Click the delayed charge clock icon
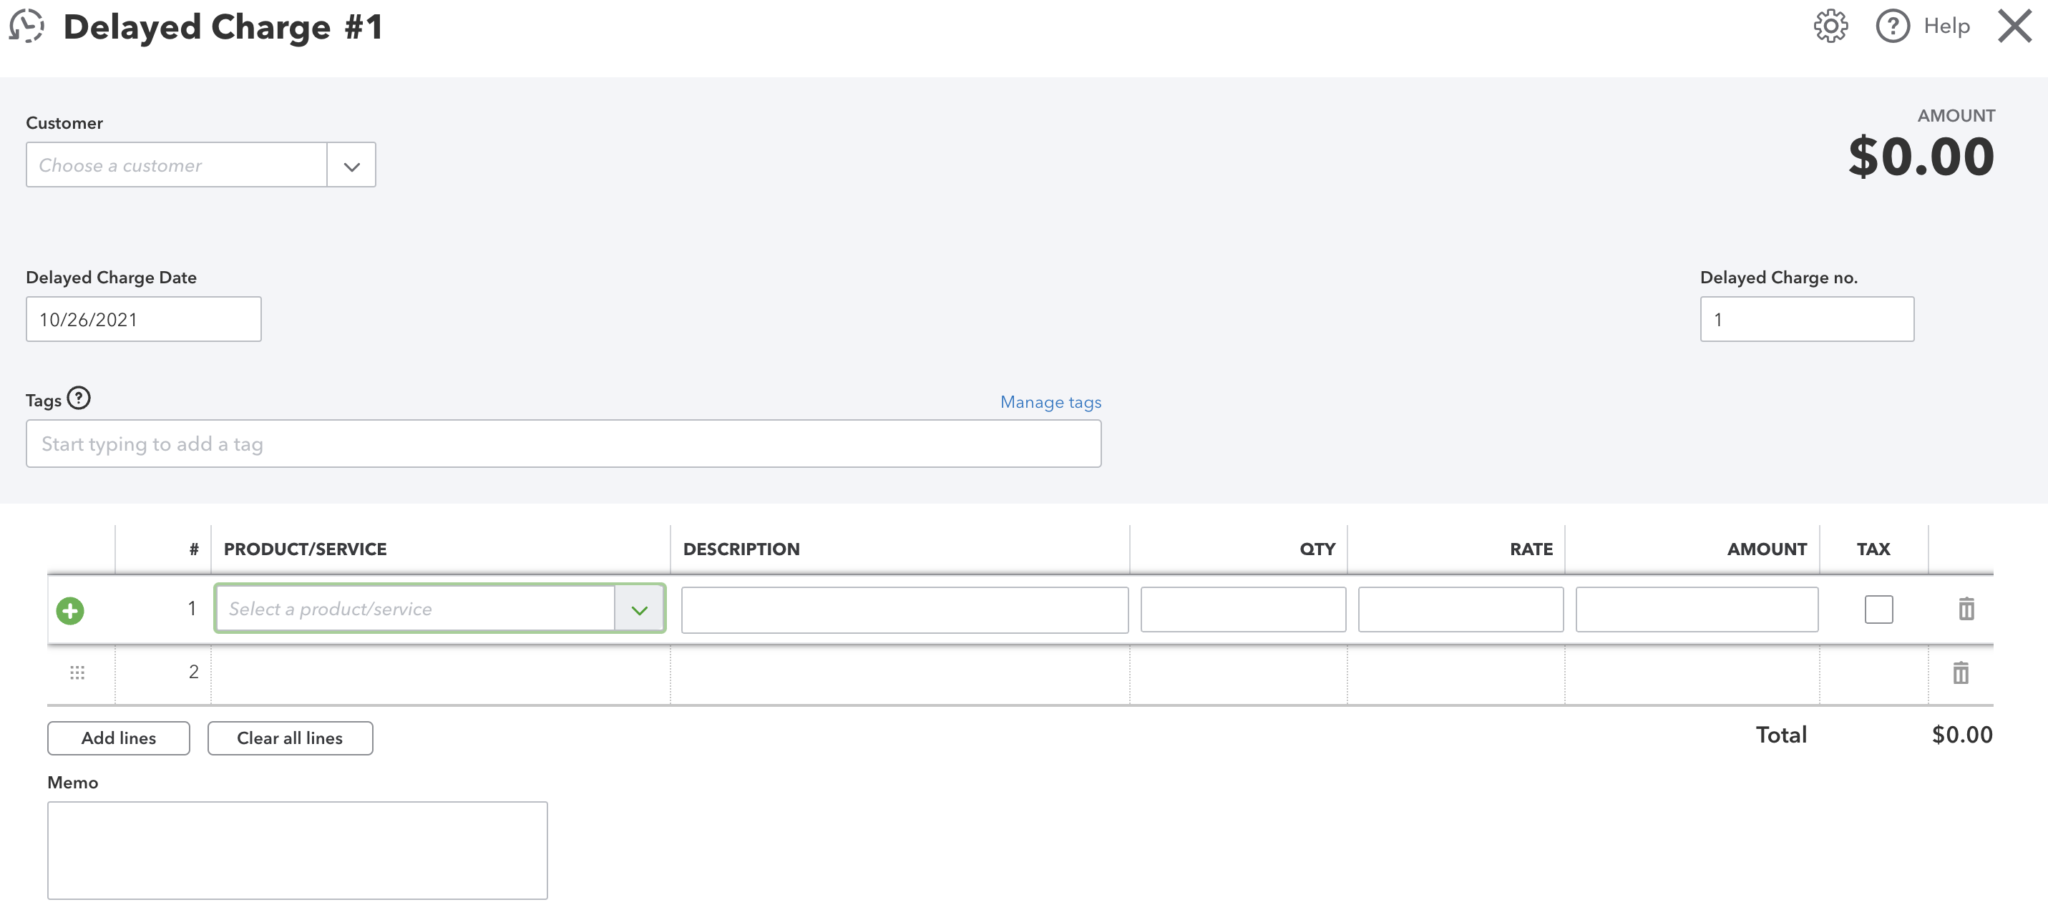The height and width of the screenshot is (920, 2048). (27, 26)
